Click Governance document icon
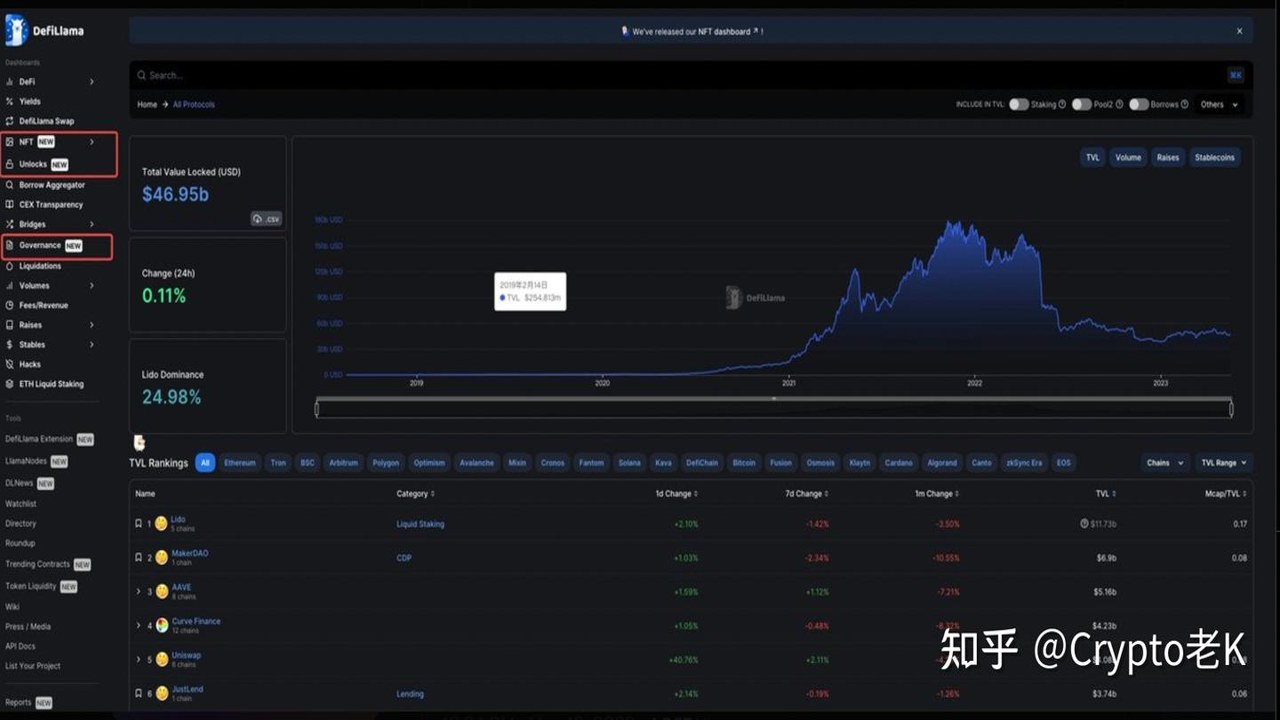This screenshot has width=1280, height=720. coord(9,245)
